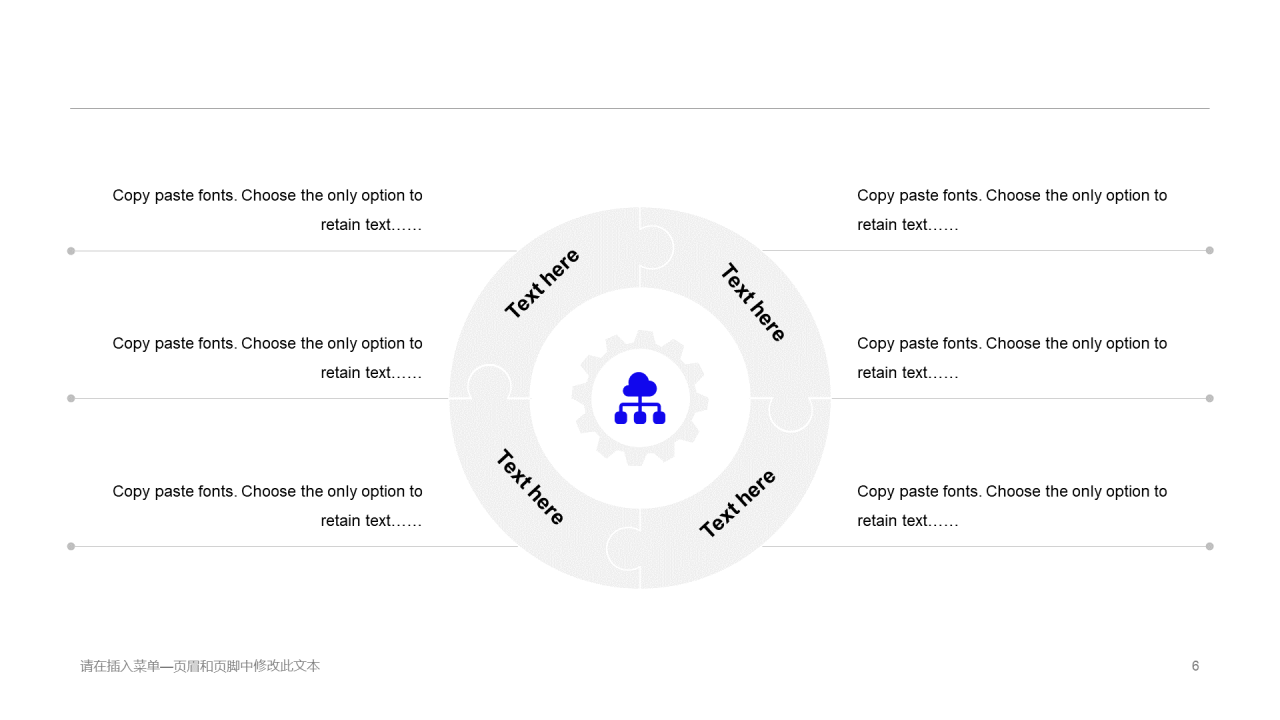This screenshot has height=720, width=1280.
Task: Click the top-left 'Copy paste fonts' text block
Action: click(267, 210)
